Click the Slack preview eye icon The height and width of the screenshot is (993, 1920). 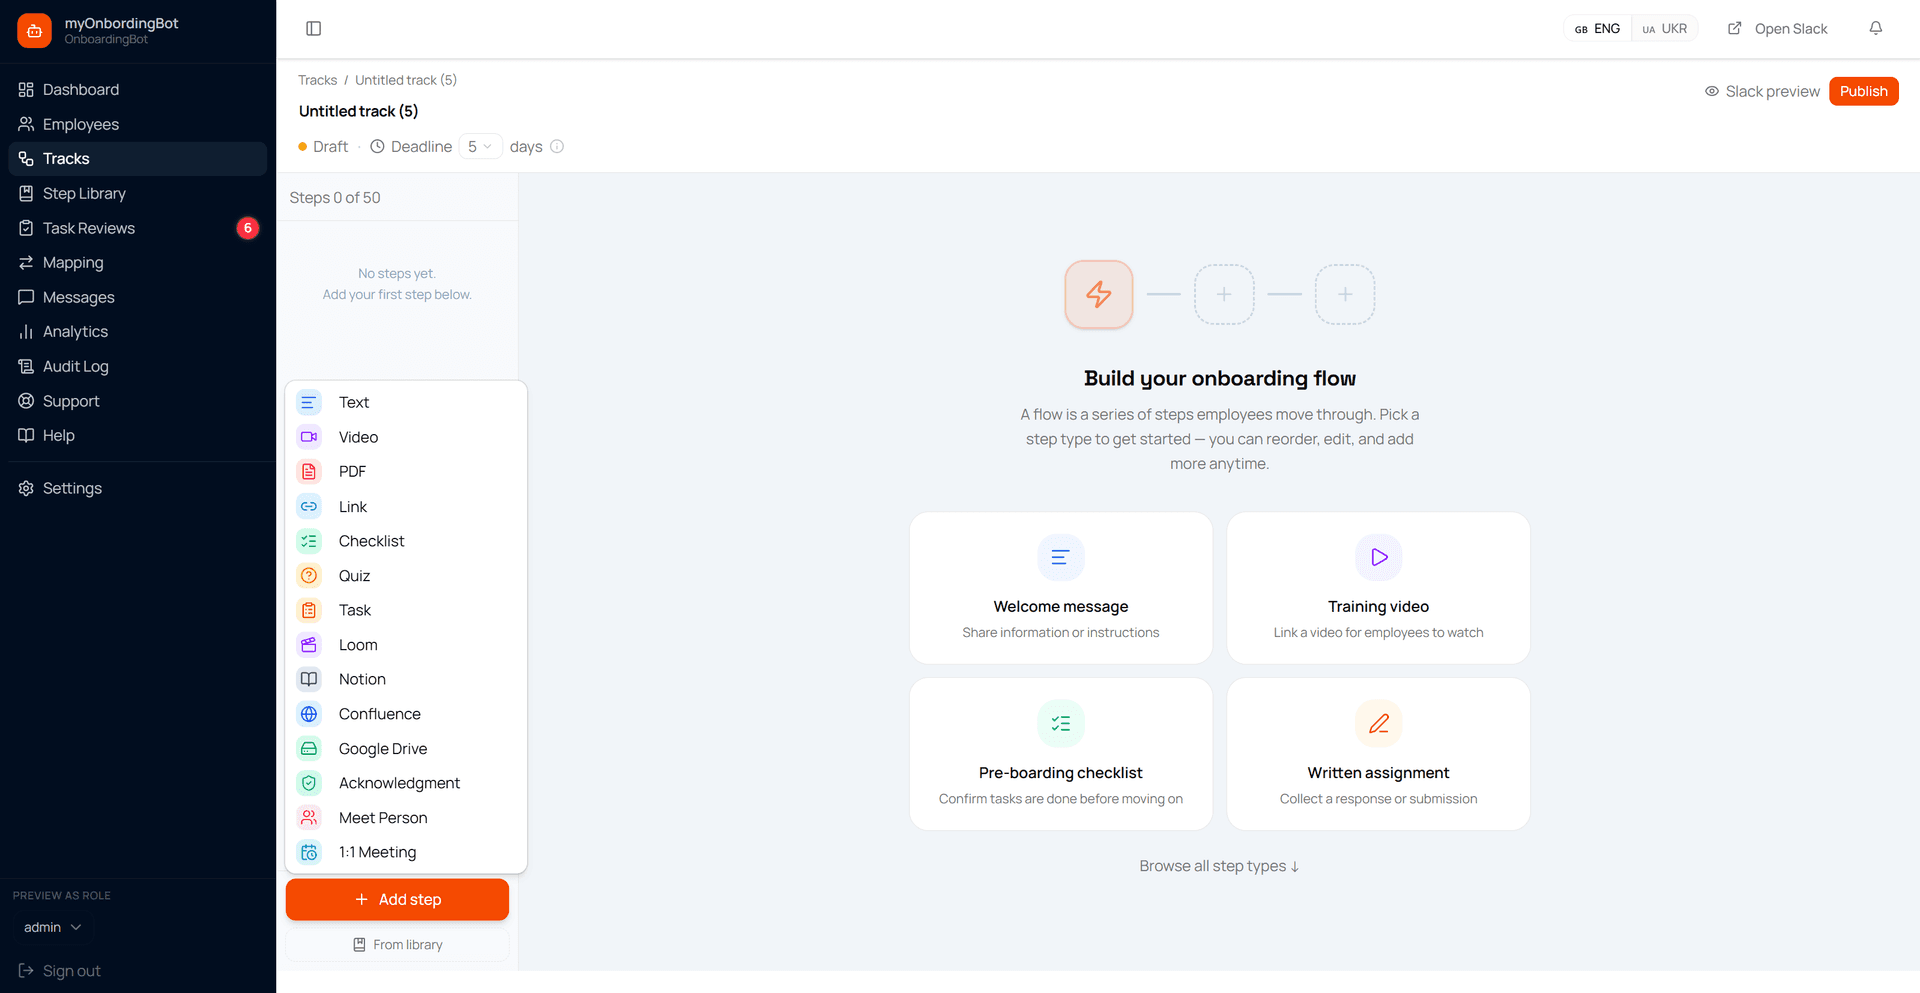click(1712, 91)
